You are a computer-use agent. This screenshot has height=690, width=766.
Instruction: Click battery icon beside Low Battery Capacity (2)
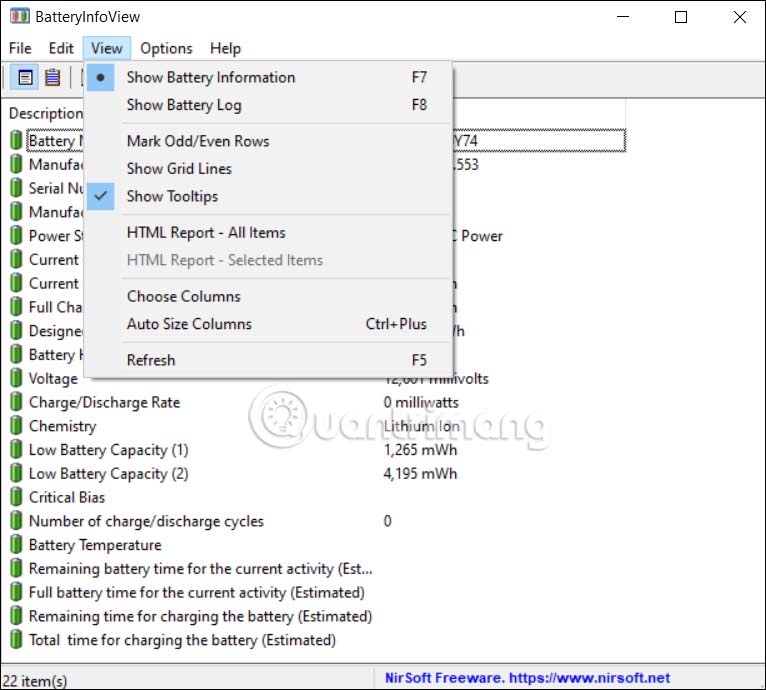(x=16, y=473)
